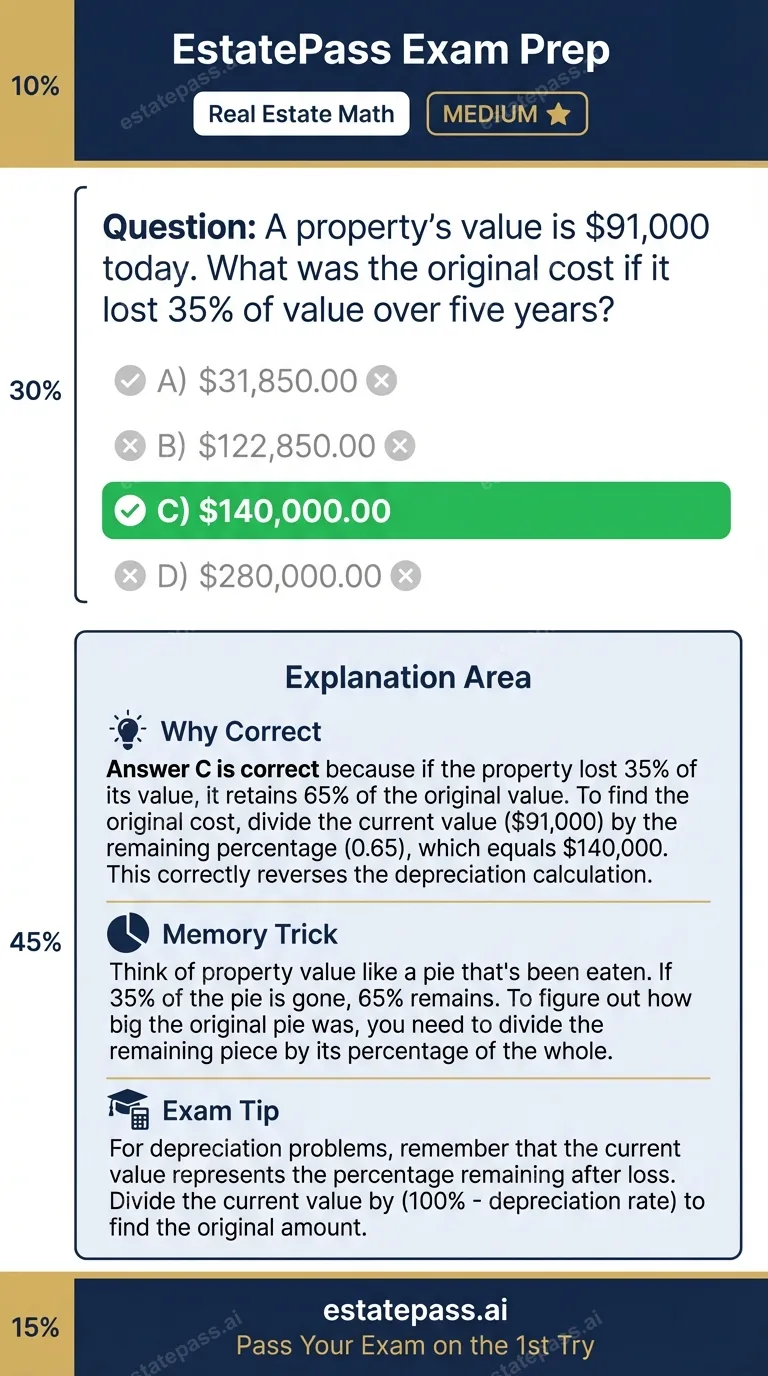Dismiss option D using its trailing X icon

pyautogui.click(x=404, y=575)
